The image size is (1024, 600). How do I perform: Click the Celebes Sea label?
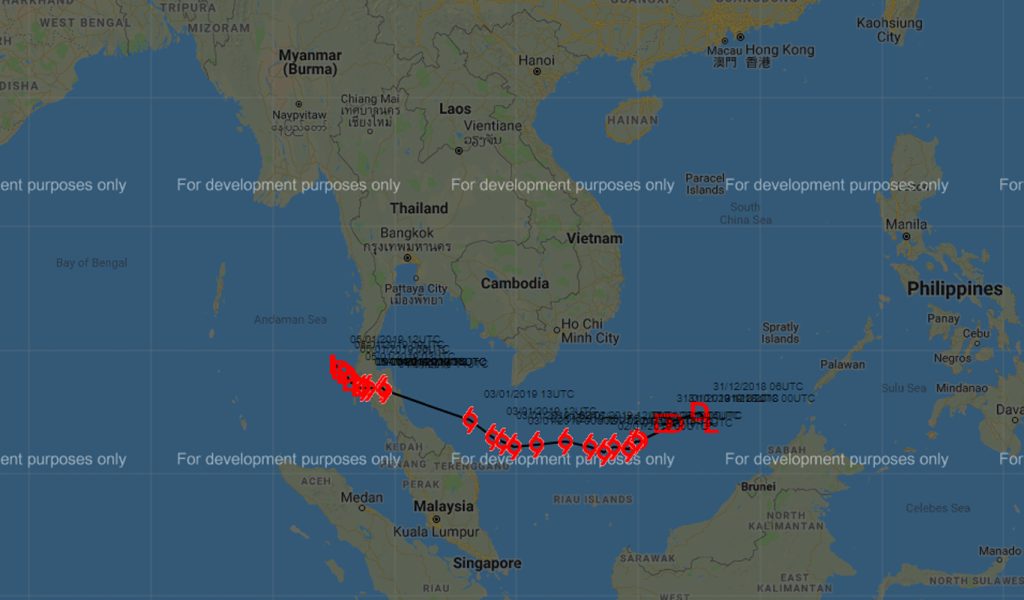(938, 508)
